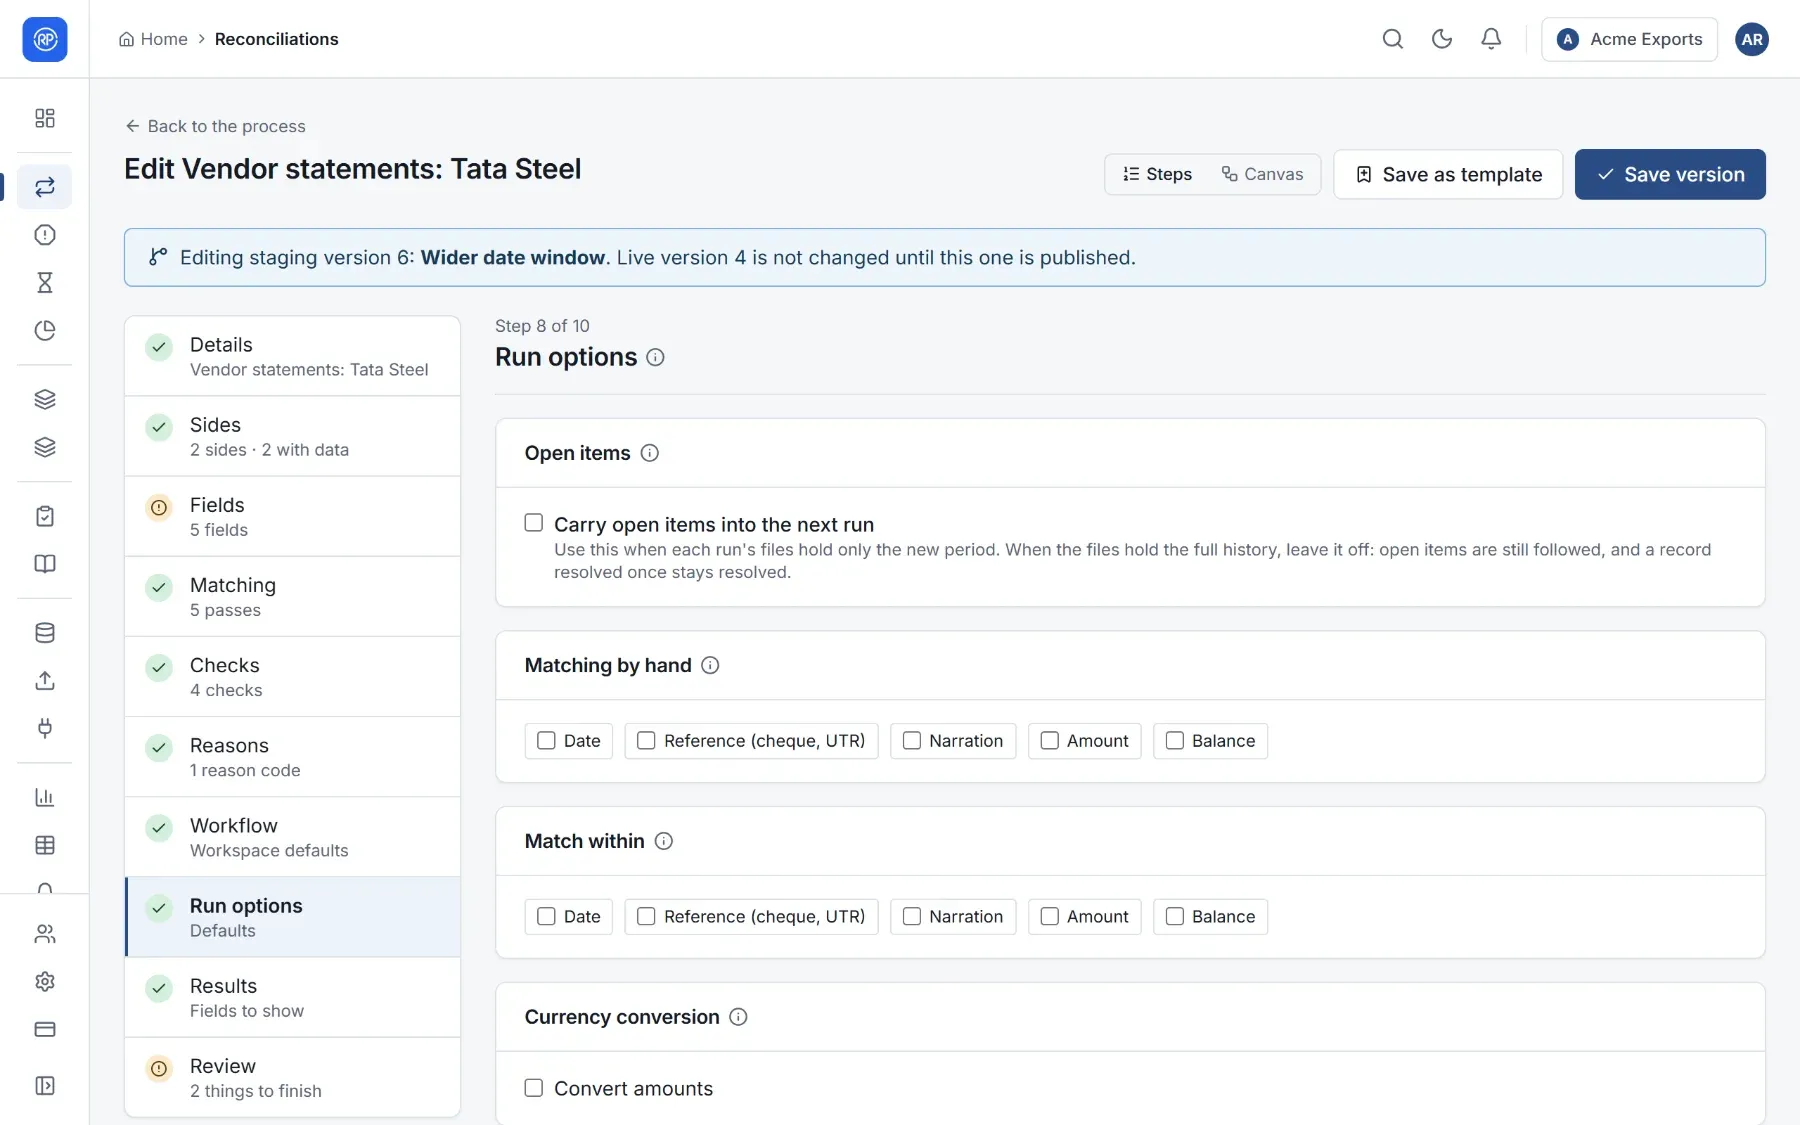Viewport: 1800px width, 1125px height.
Task: Open the AR user avatar menu
Action: tap(1752, 39)
